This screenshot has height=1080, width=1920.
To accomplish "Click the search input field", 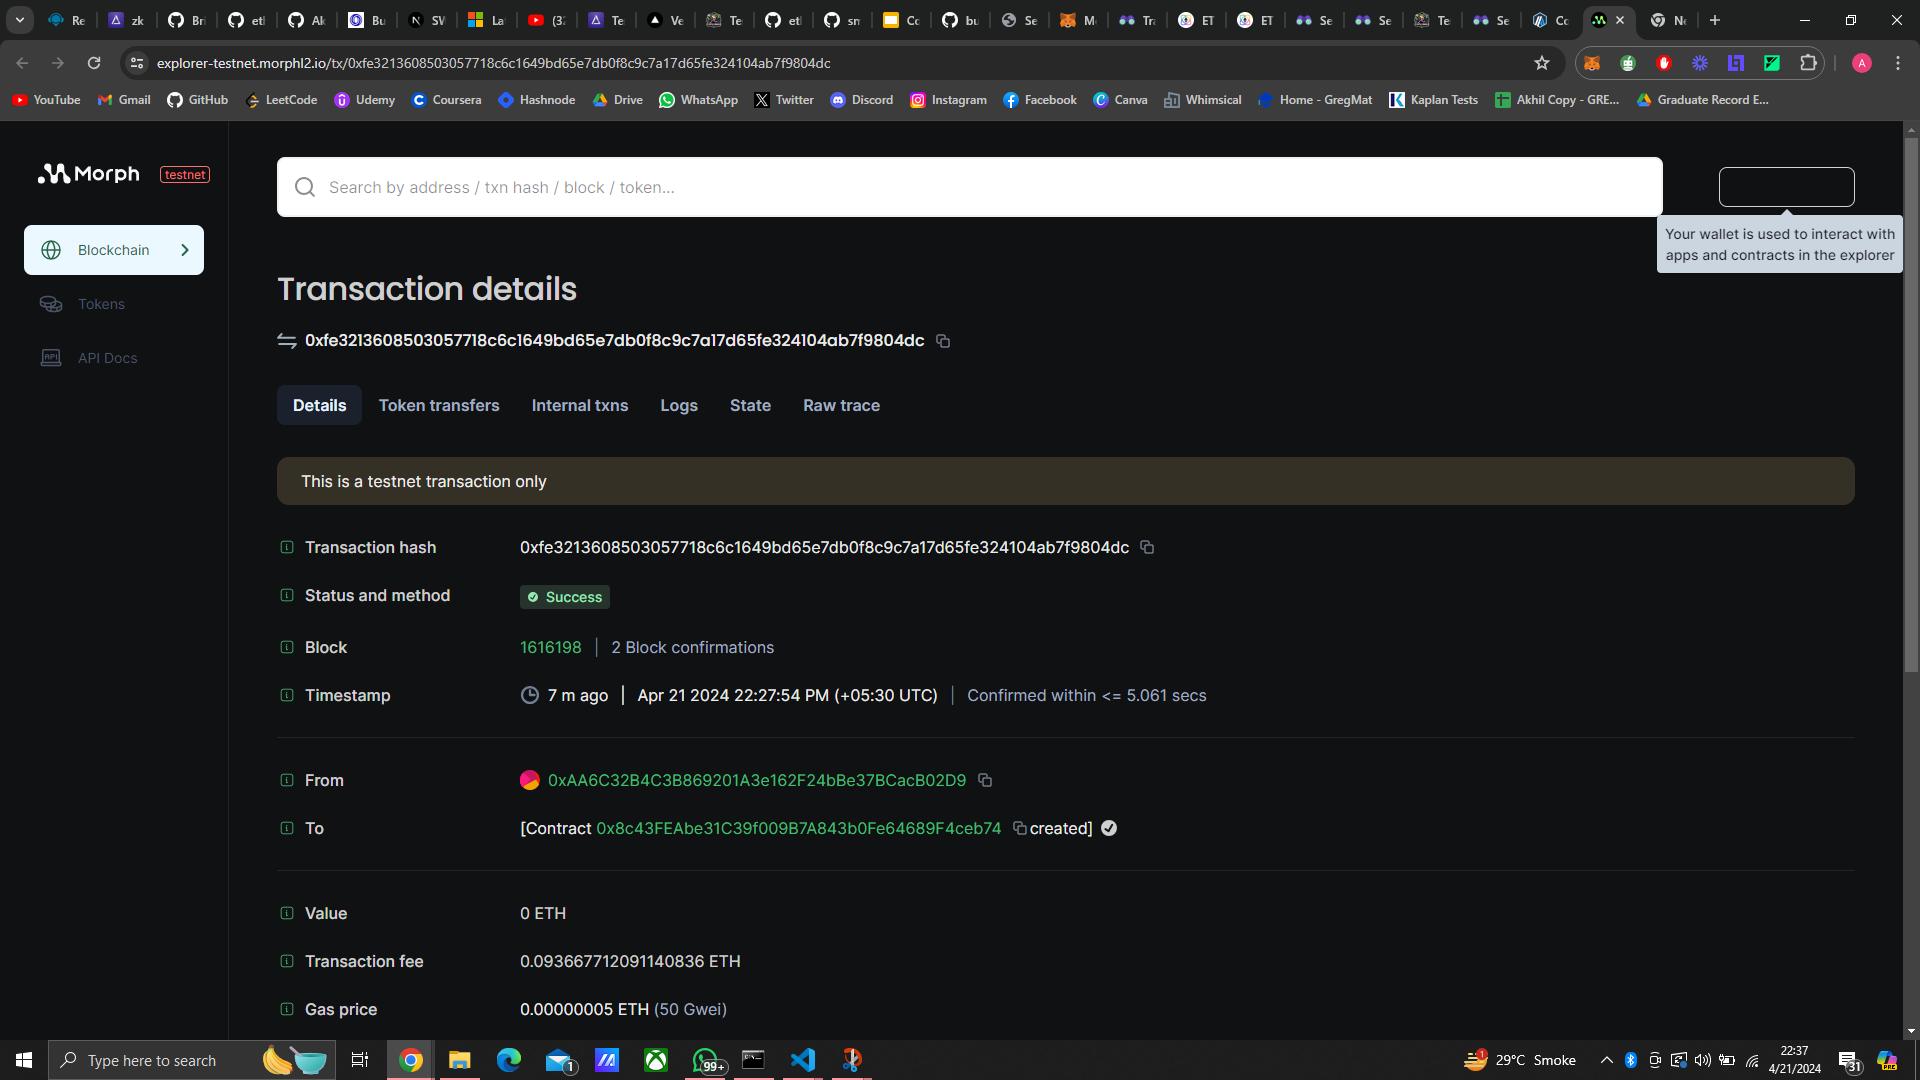I will tap(969, 186).
